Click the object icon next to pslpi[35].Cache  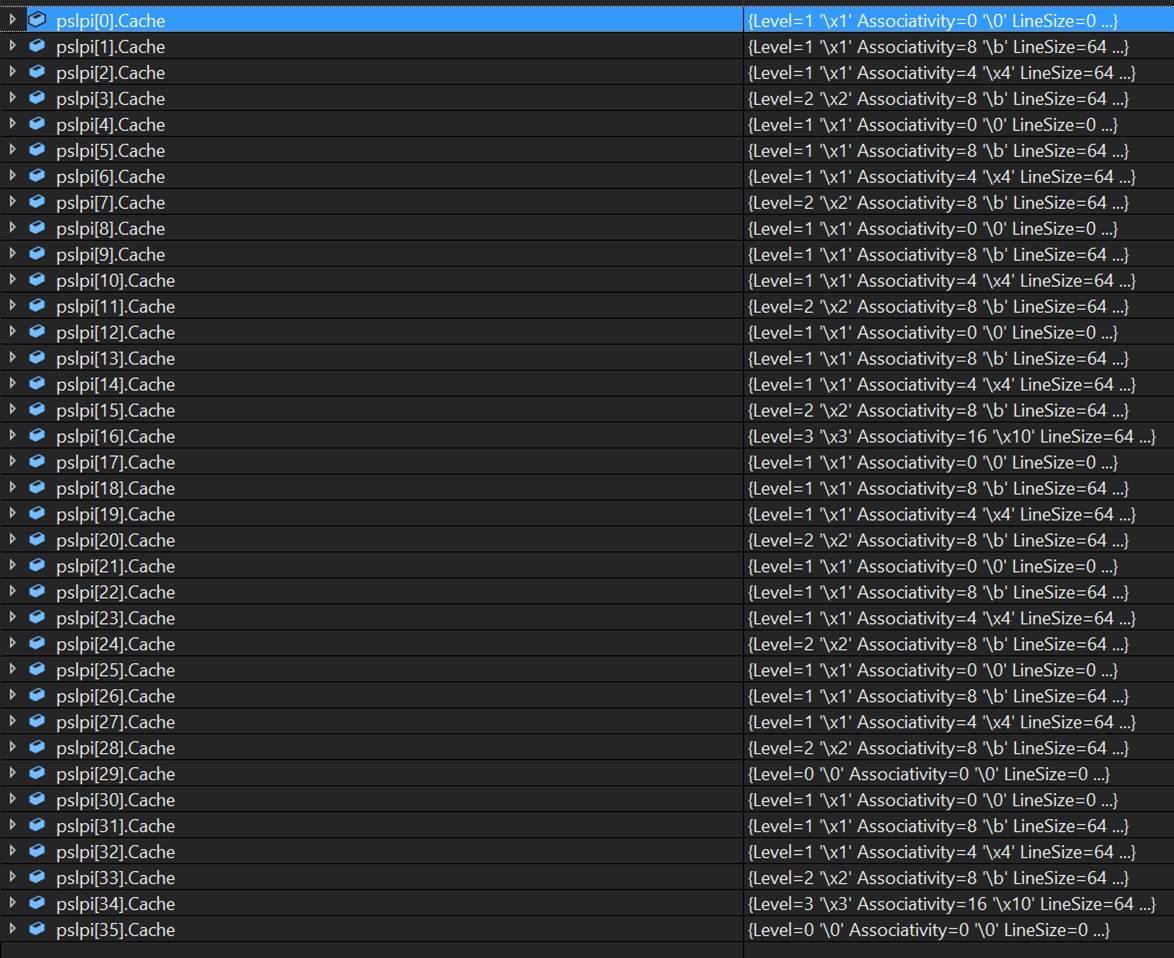click(38, 930)
